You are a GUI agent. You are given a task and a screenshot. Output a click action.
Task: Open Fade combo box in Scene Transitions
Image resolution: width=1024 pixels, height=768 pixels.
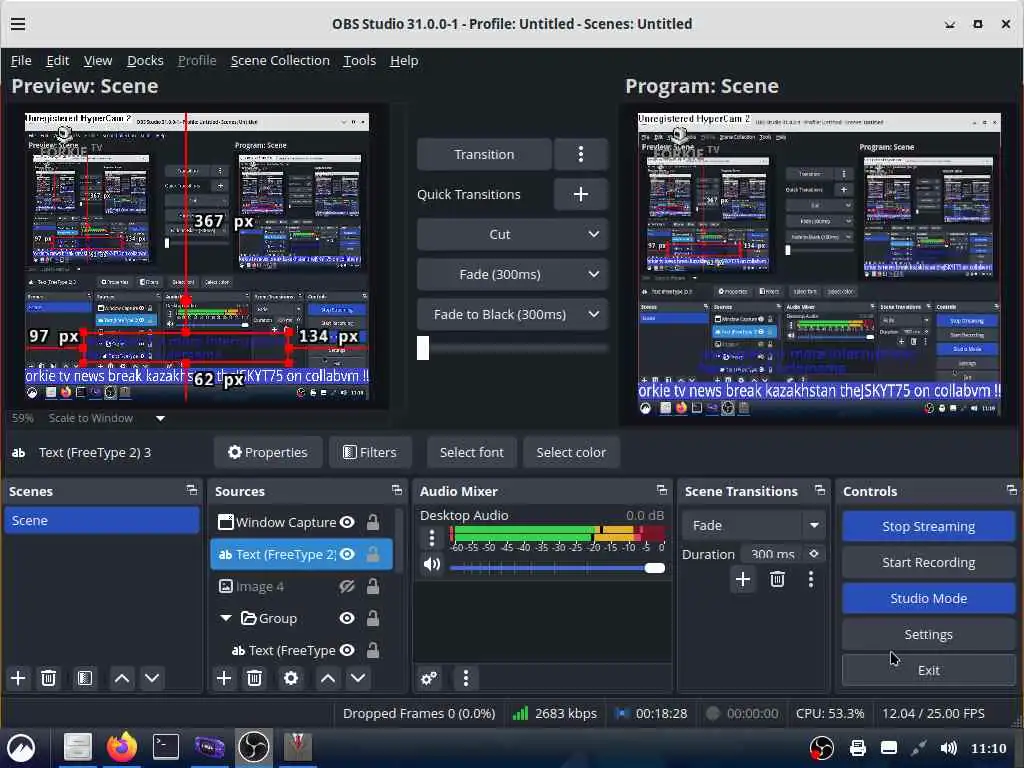[x=752, y=525]
